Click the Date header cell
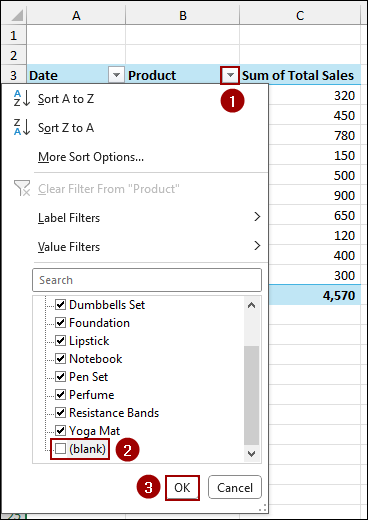 (x=76, y=75)
